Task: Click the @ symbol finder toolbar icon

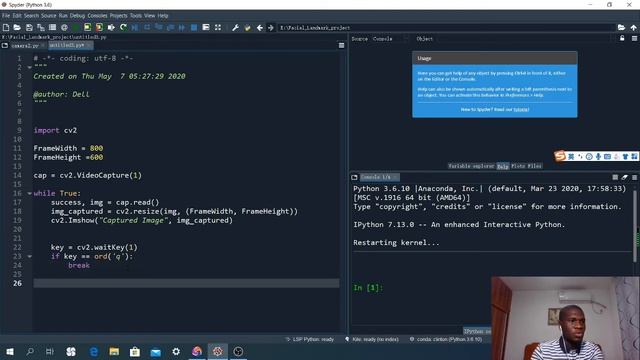Action: tap(64, 27)
